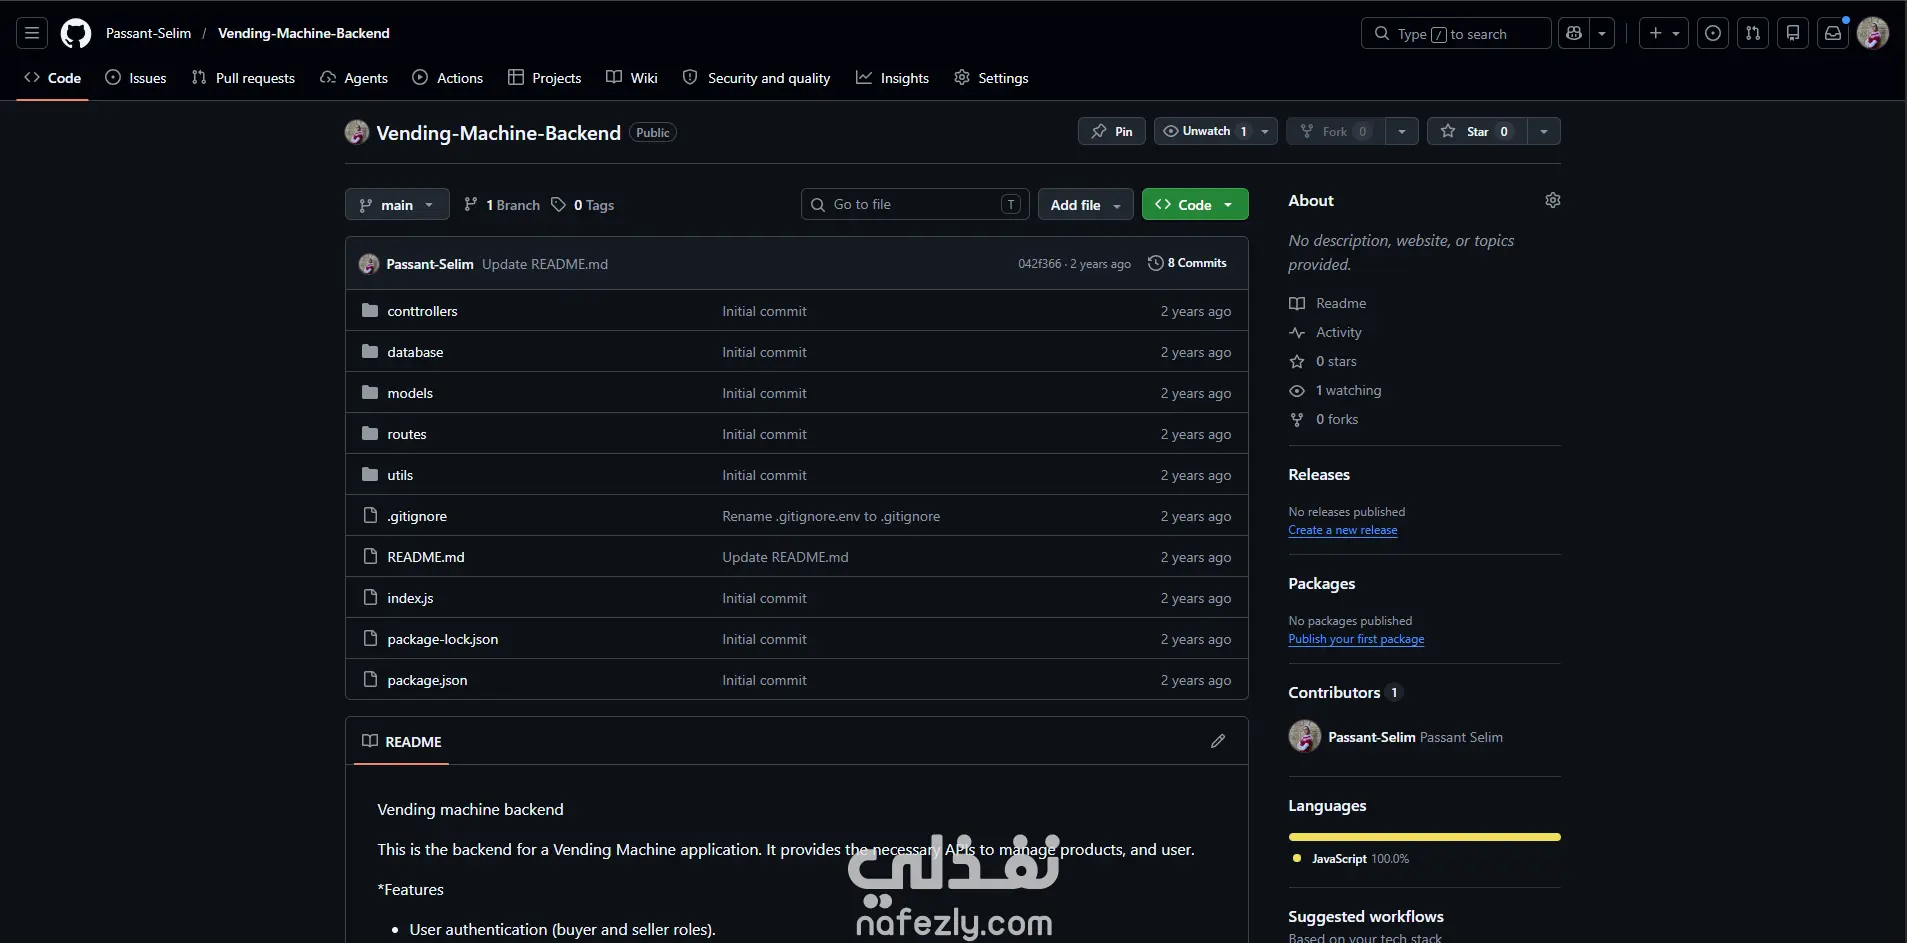Image resolution: width=1907 pixels, height=943 pixels.
Task: View the 8 Commits history
Action: pos(1187,263)
